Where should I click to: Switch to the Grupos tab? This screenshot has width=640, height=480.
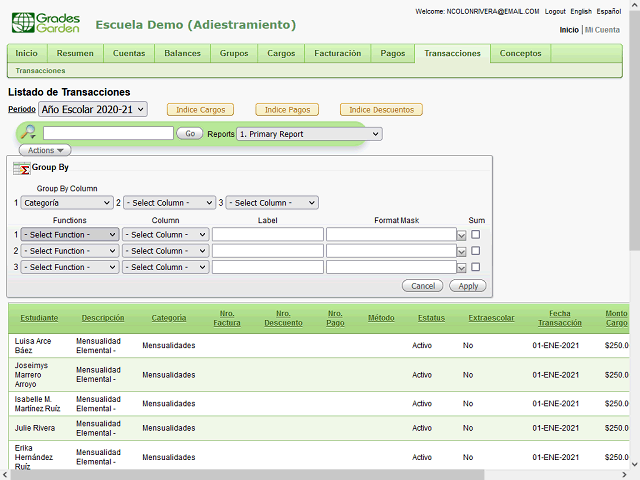234,53
